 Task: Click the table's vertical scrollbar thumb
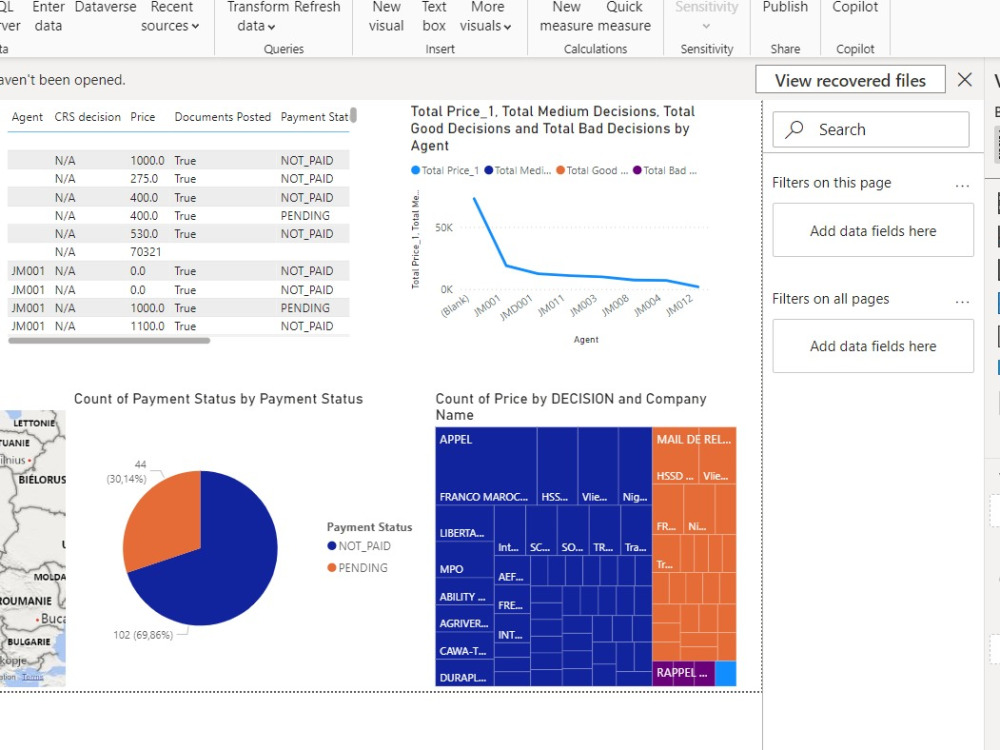coord(353,115)
